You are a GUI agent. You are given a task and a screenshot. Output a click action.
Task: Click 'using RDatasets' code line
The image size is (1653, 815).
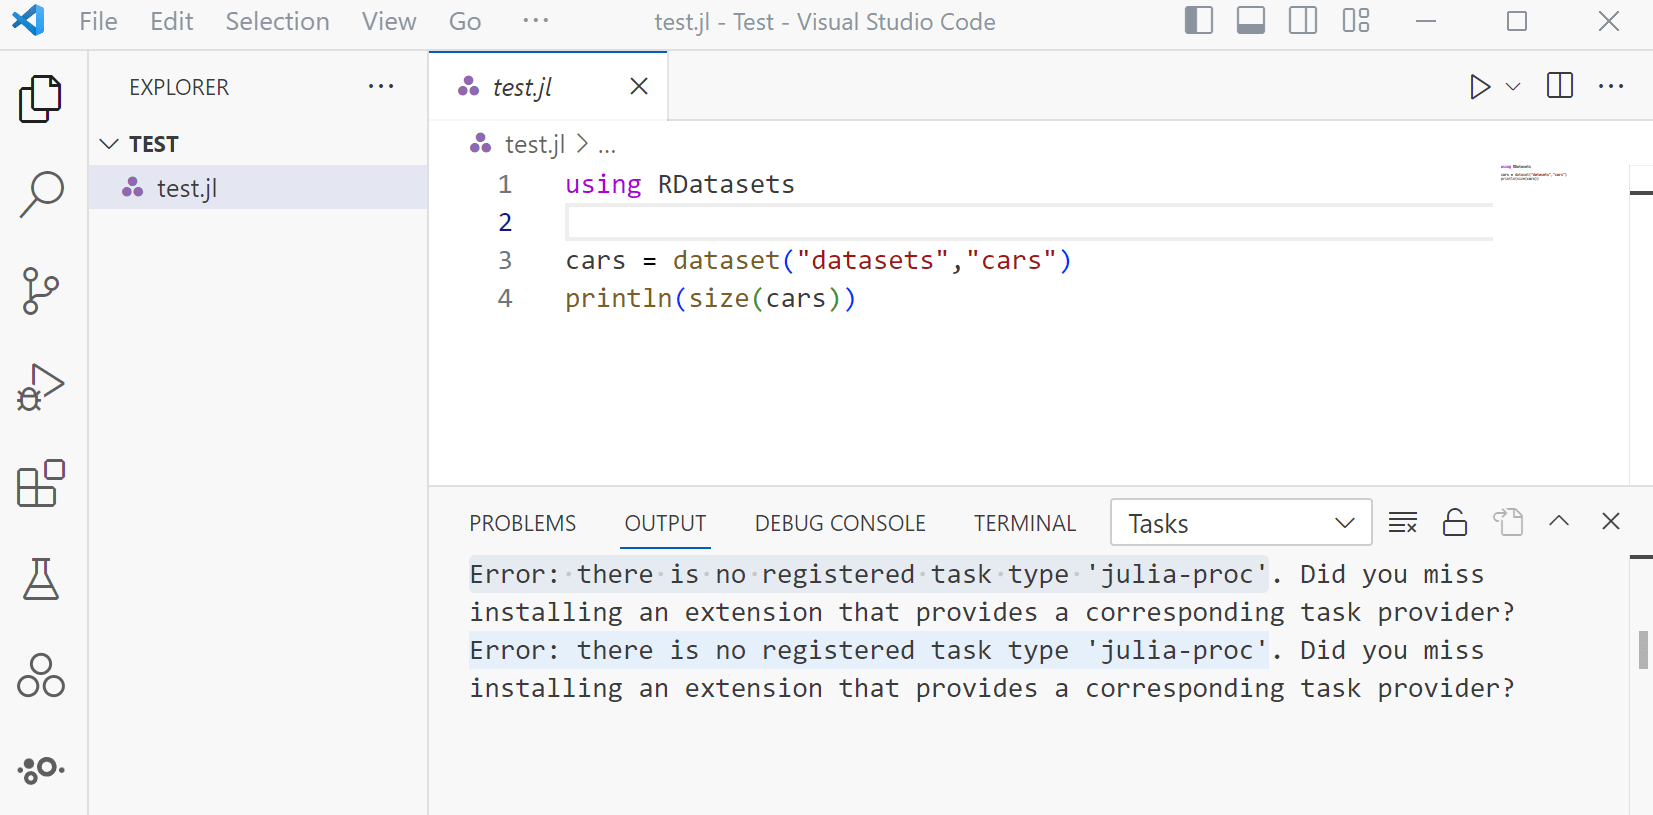pyautogui.click(x=680, y=184)
